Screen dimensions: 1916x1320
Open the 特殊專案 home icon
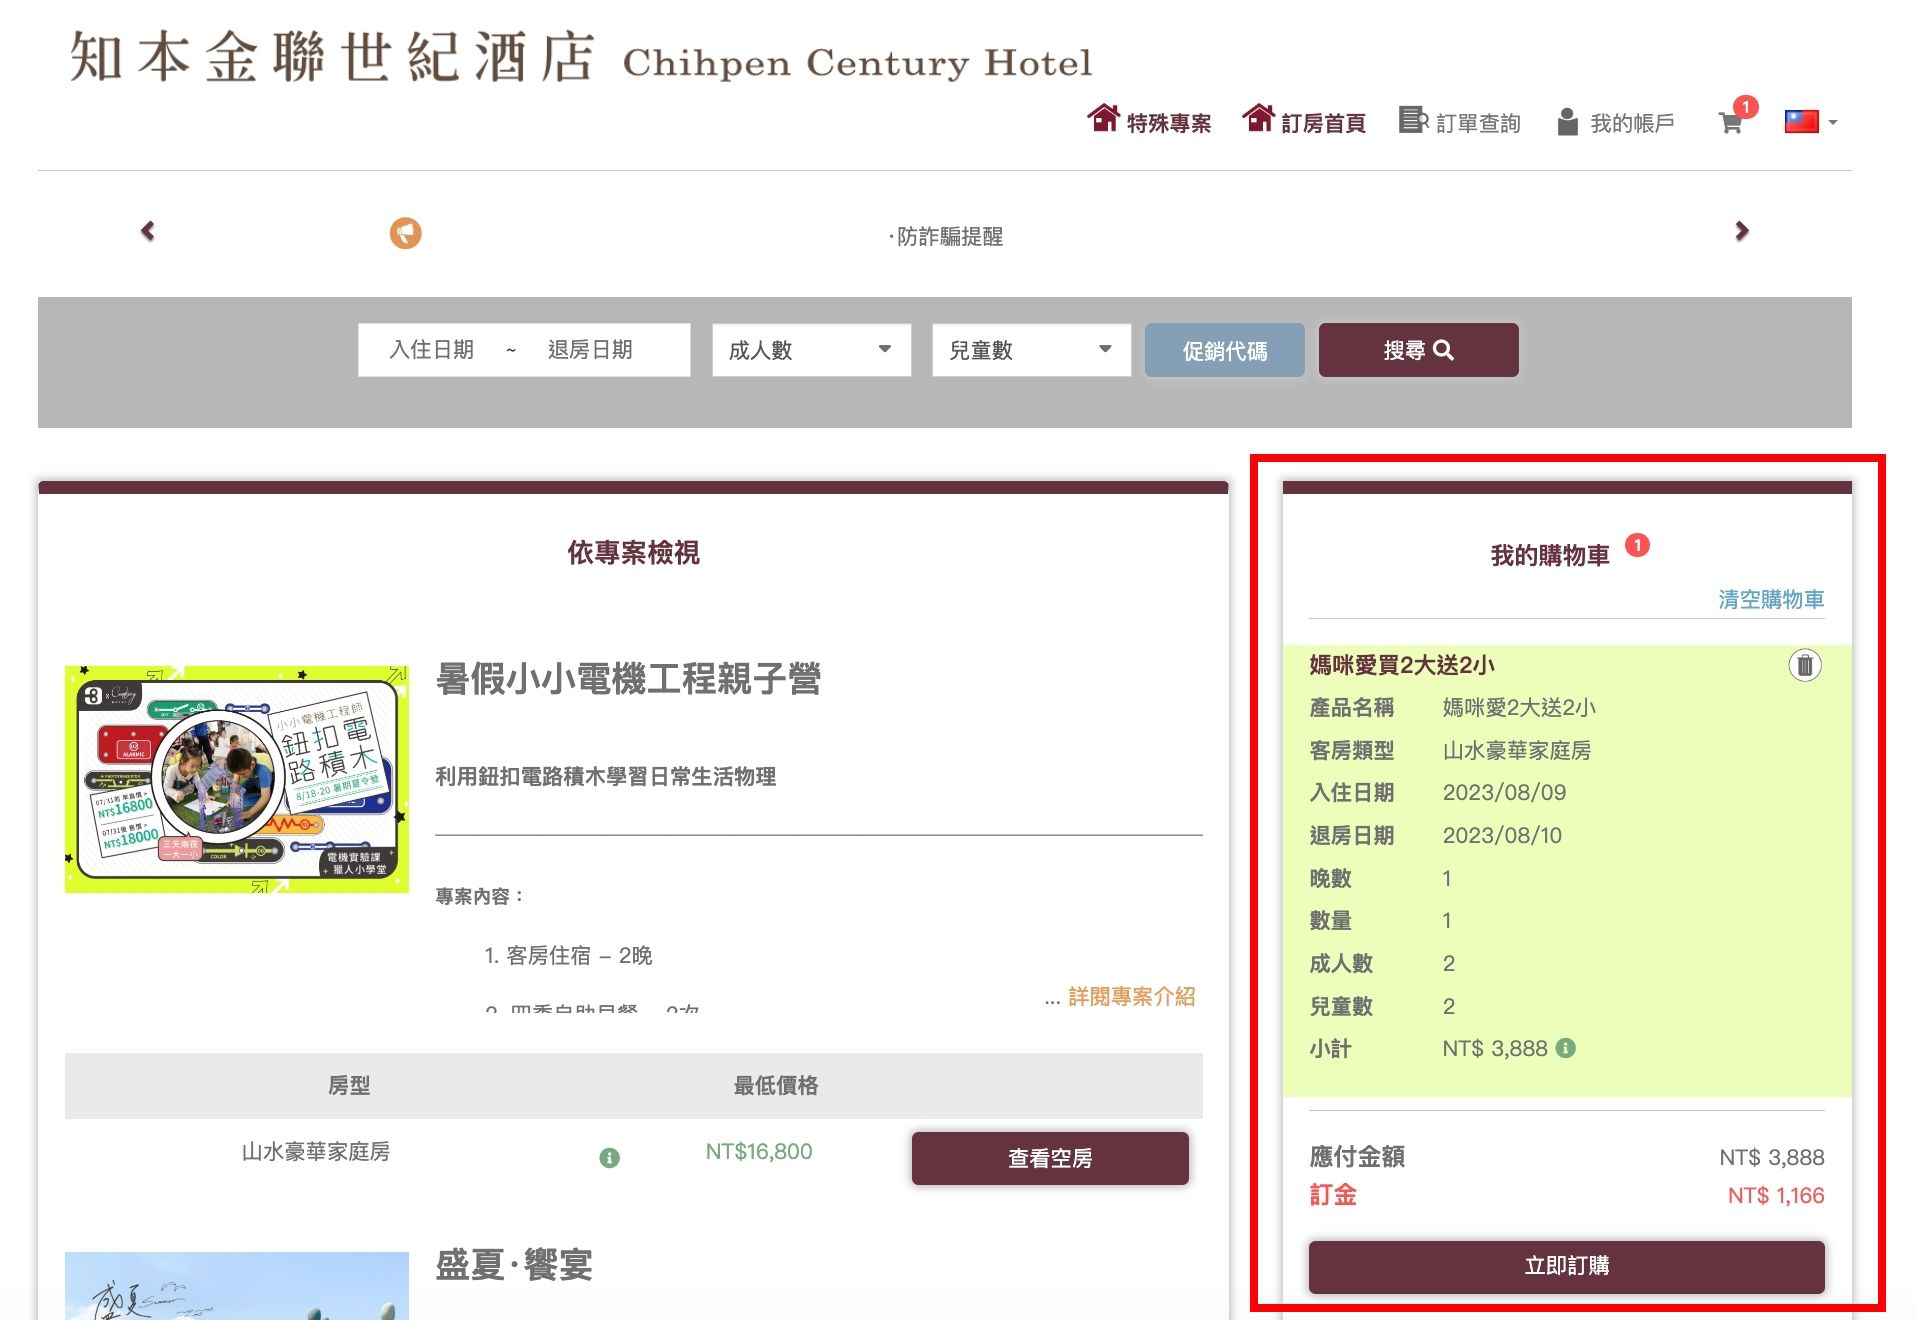point(1104,117)
